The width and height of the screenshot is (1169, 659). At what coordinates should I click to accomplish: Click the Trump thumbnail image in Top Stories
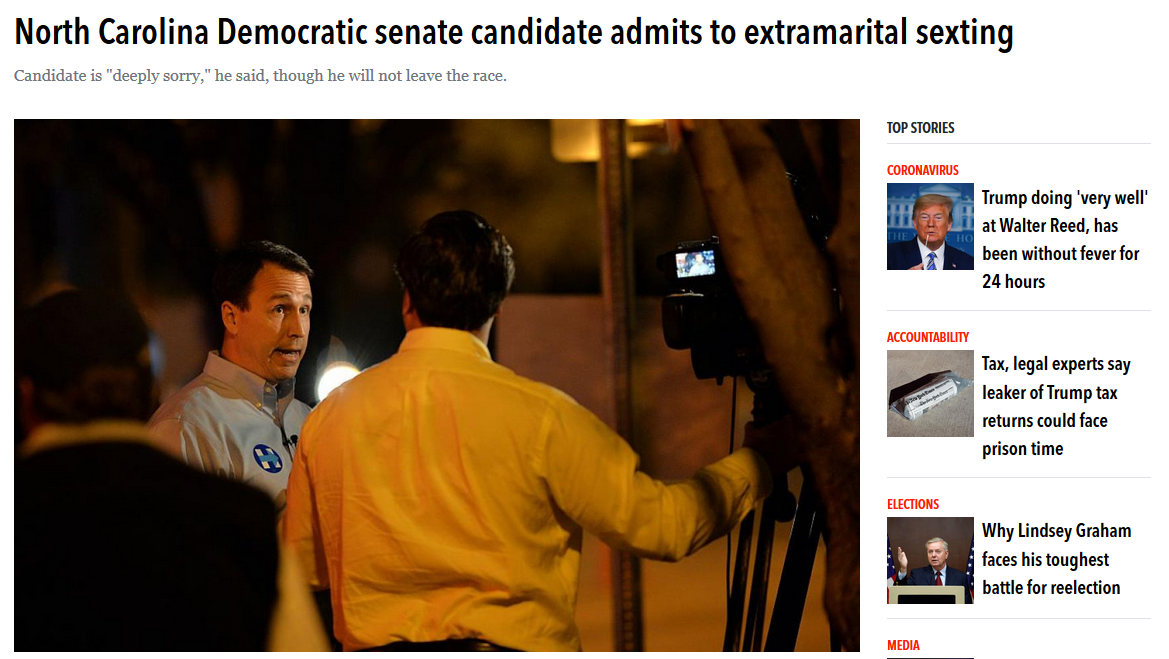point(930,227)
